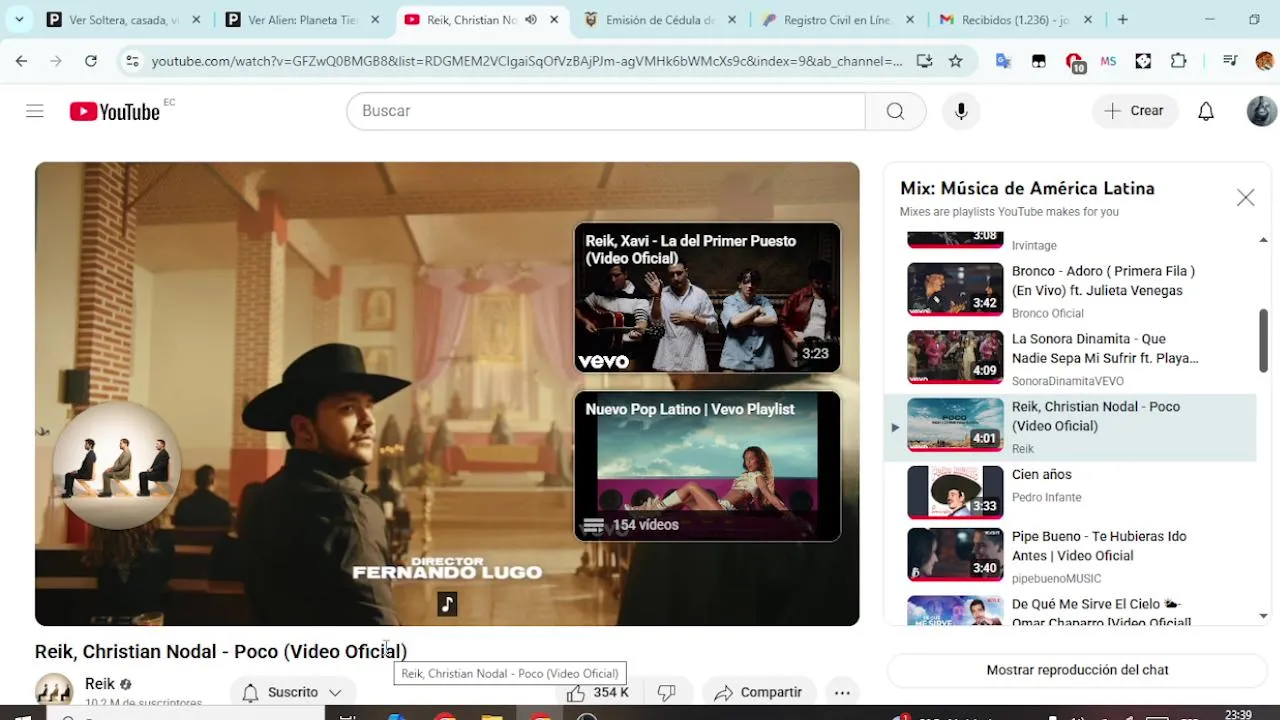View site information icon in address bar

point(131,61)
